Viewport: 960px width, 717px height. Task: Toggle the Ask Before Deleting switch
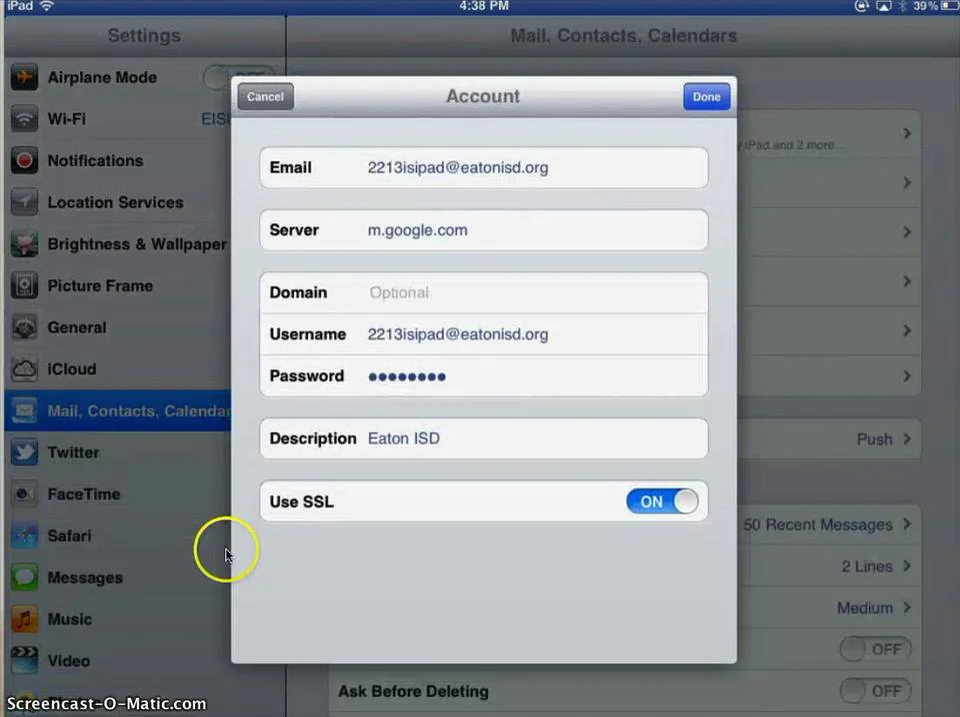click(x=876, y=691)
